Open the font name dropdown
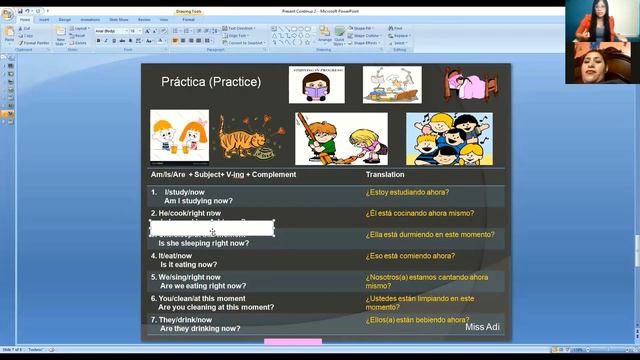 pyautogui.click(x=126, y=31)
